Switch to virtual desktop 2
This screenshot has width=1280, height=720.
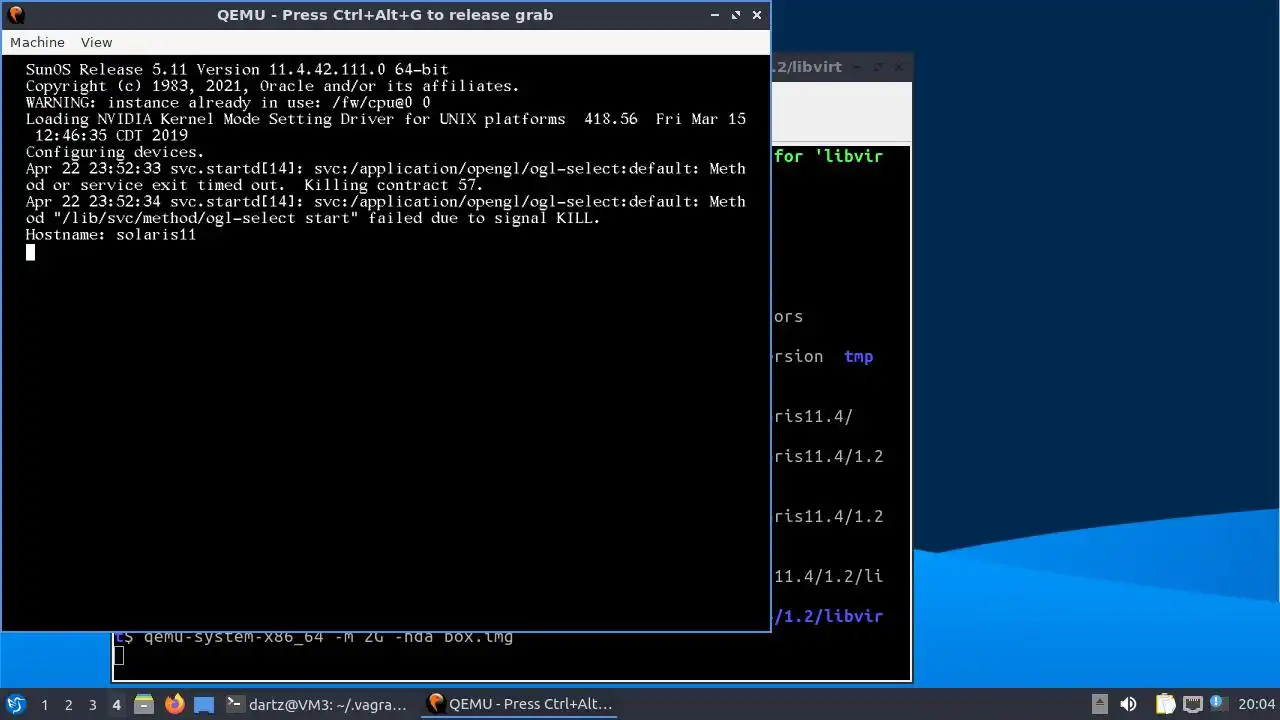[x=68, y=705]
